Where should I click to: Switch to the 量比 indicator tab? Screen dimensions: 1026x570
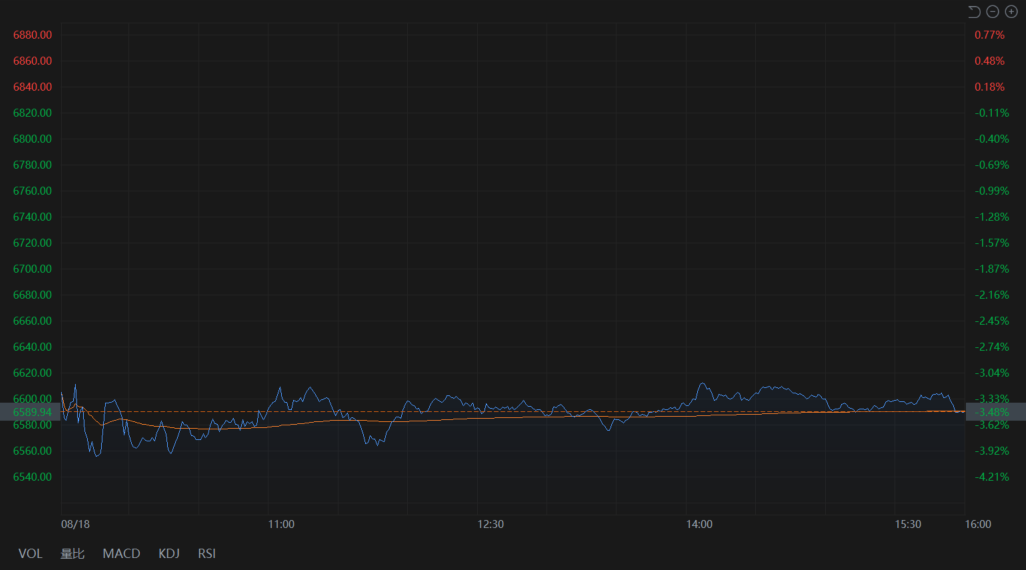tap(72, 553)
